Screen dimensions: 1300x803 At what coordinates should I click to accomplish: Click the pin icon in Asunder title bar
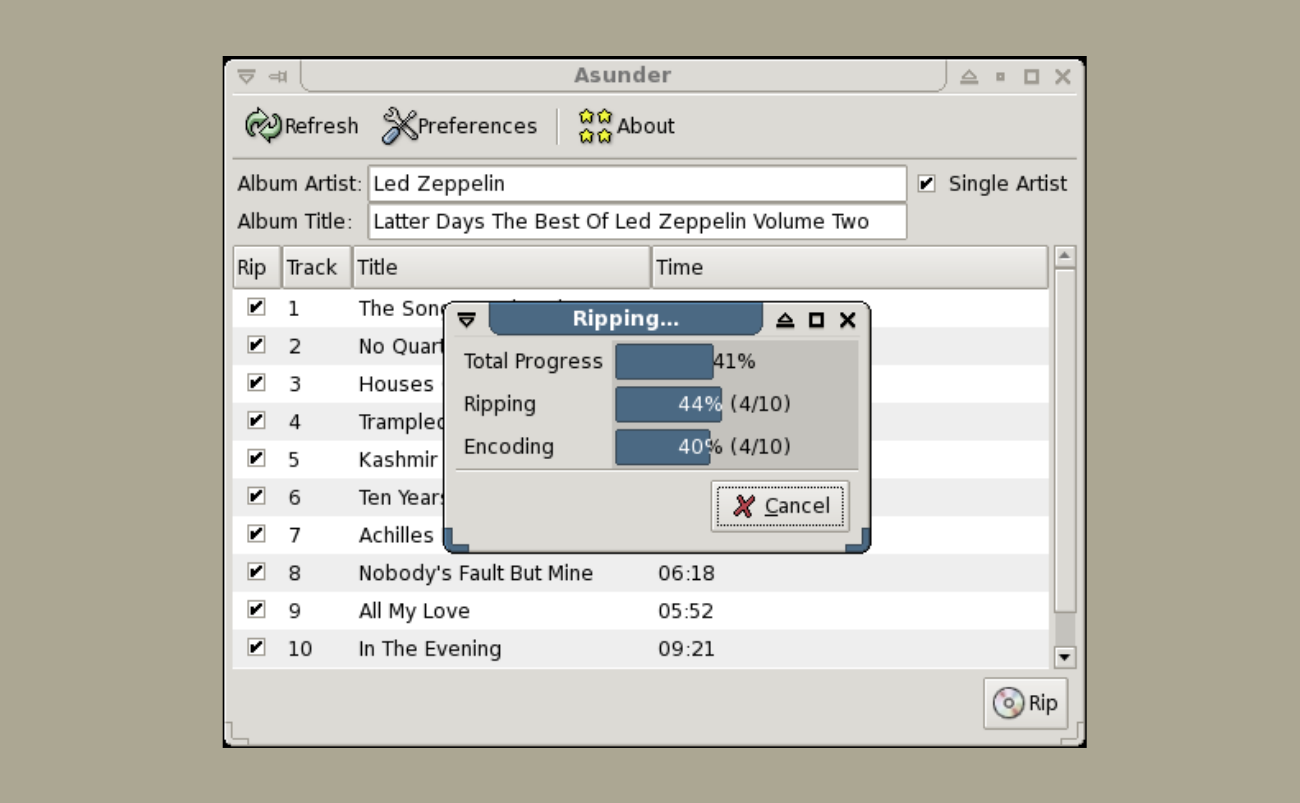coord(277,76)
